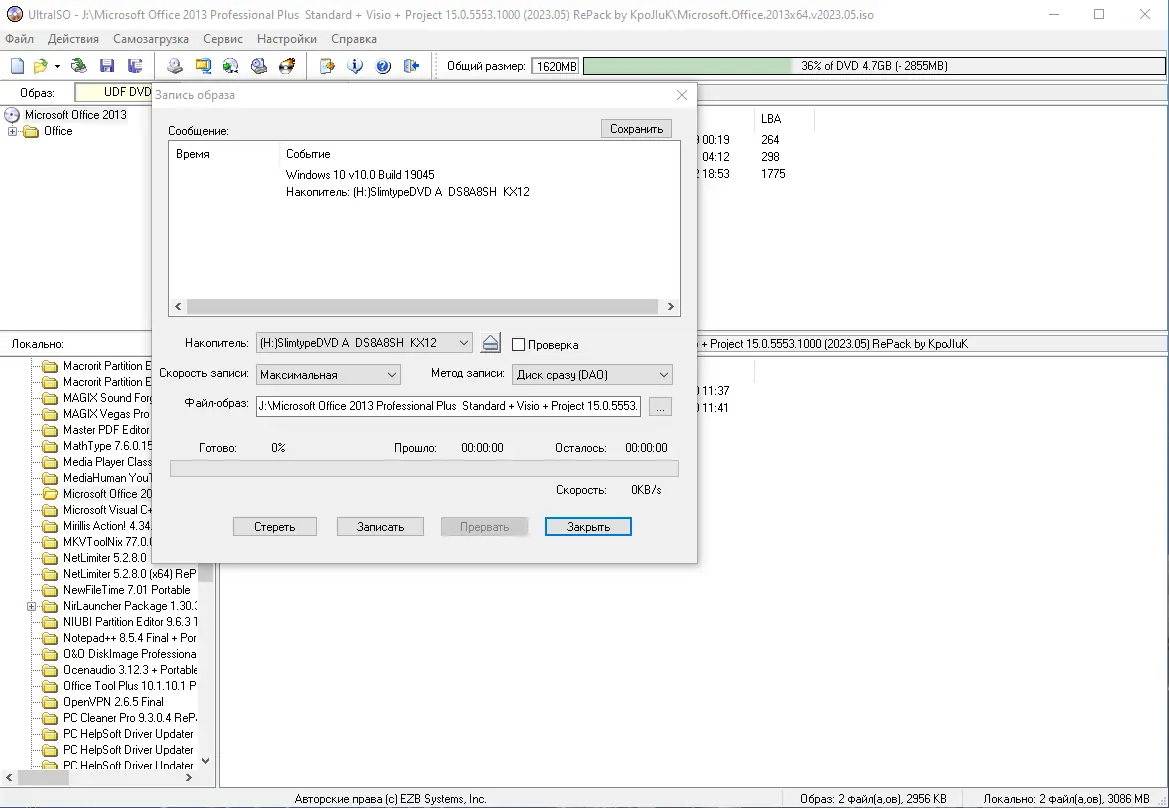Click the registration toolbar icon
The image size is (1169, 808).
click(x=327, y=66)
